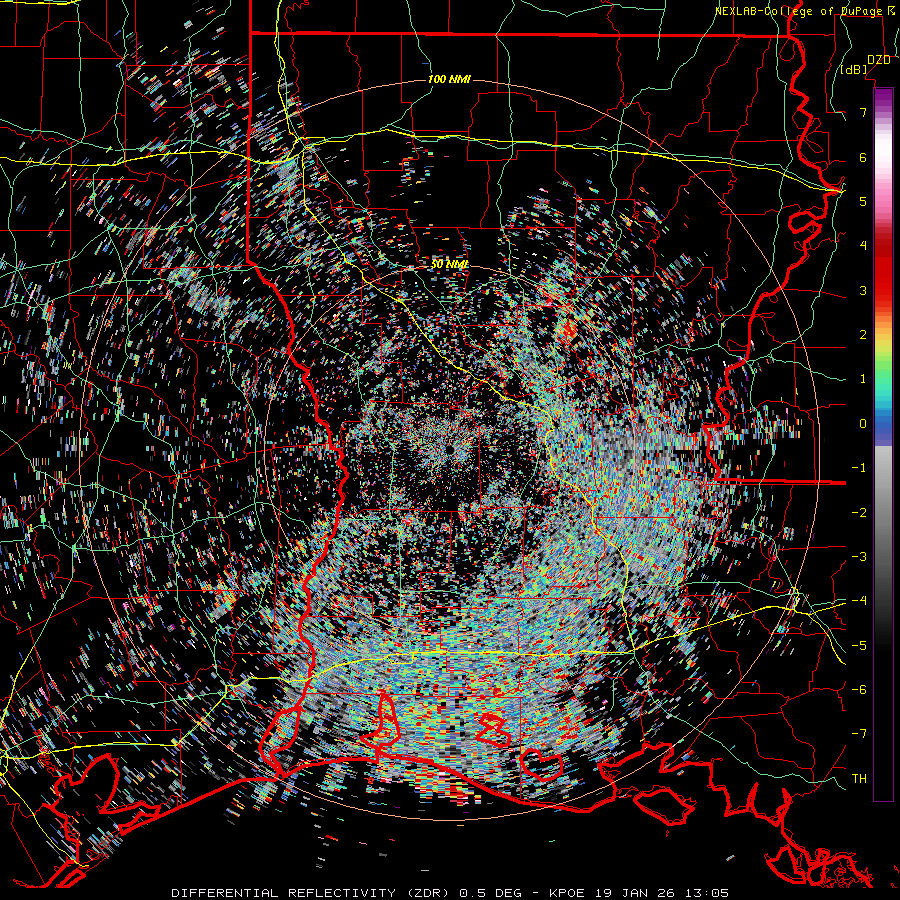Click the '1' value on the color scale
Image resolution: width=900 pixels, height=900 pixels.
[x=863, y=379]
